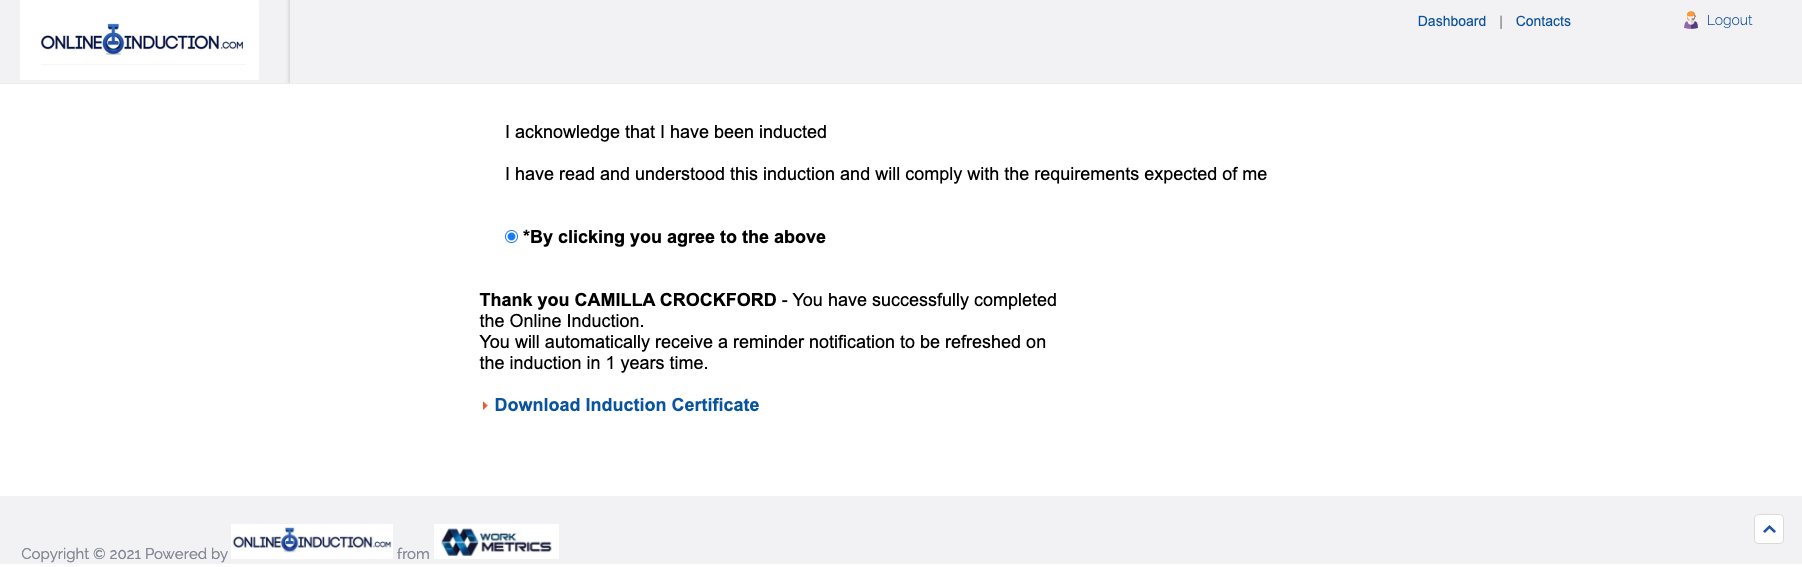Select the agree-to-the-above radio button
Screen dimensions: 1802x567
coord(511,237)
